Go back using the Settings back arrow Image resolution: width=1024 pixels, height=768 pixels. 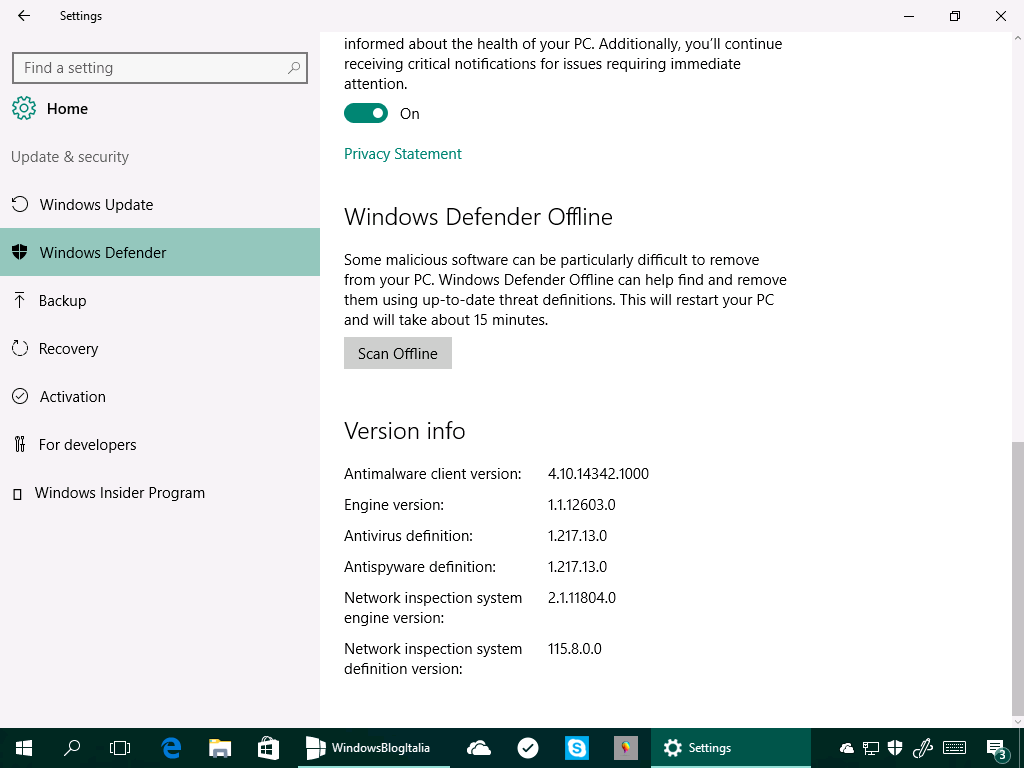24,16
